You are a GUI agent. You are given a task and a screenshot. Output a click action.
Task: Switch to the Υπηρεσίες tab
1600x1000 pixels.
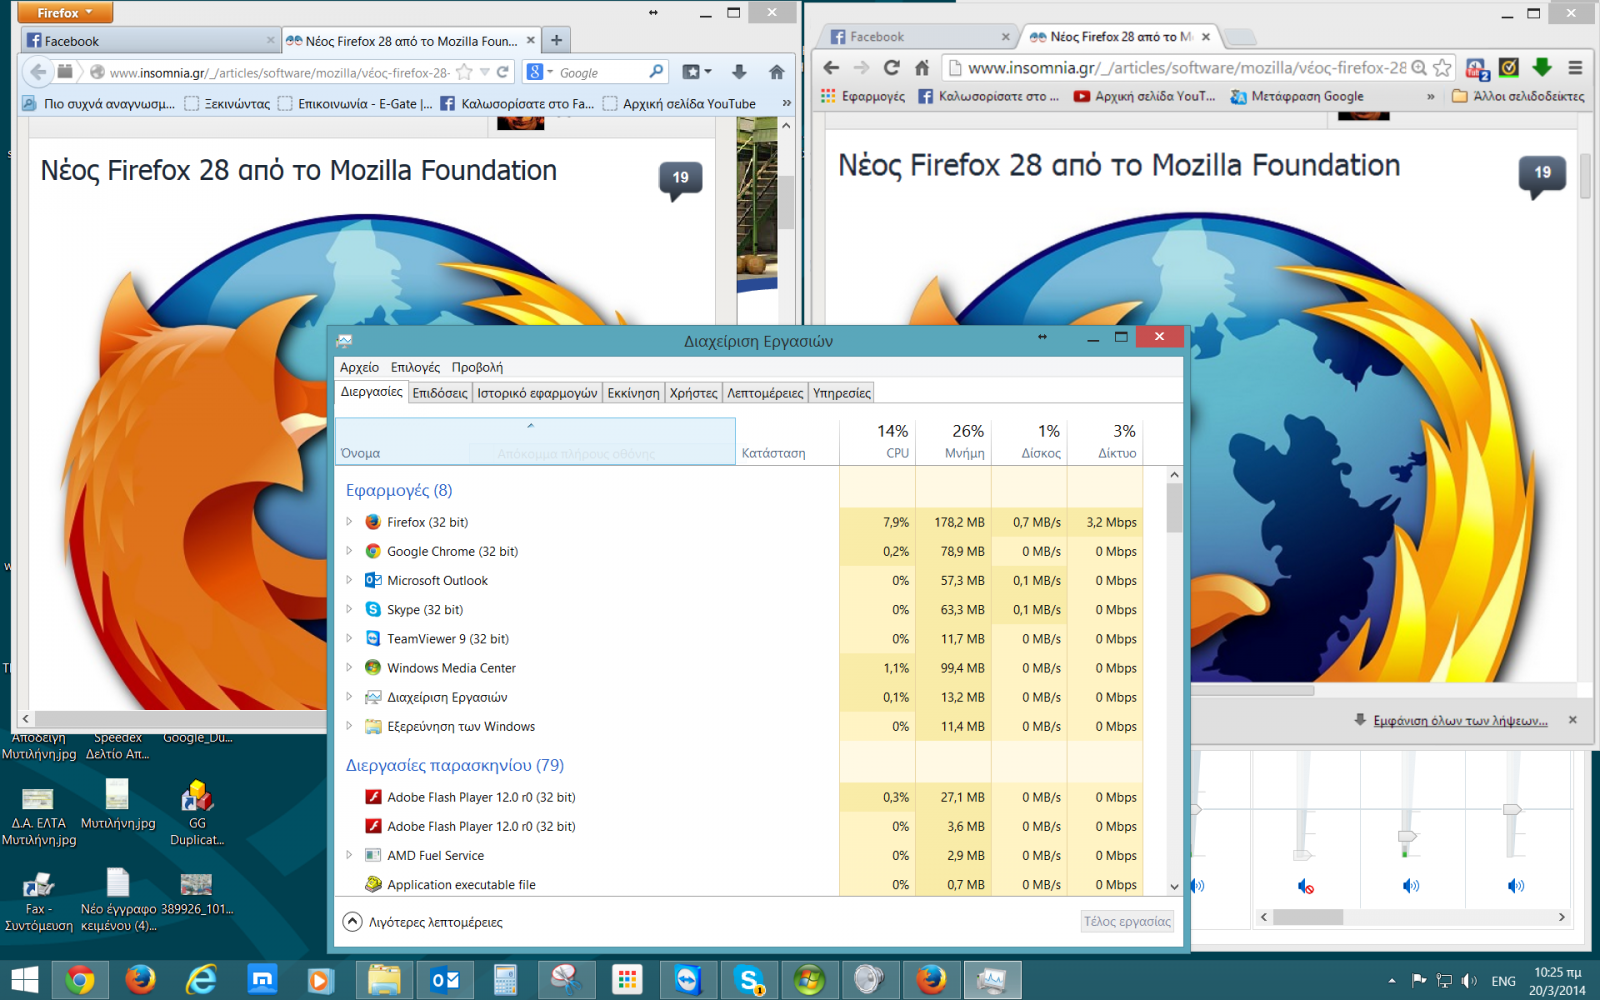coord(841,393)
